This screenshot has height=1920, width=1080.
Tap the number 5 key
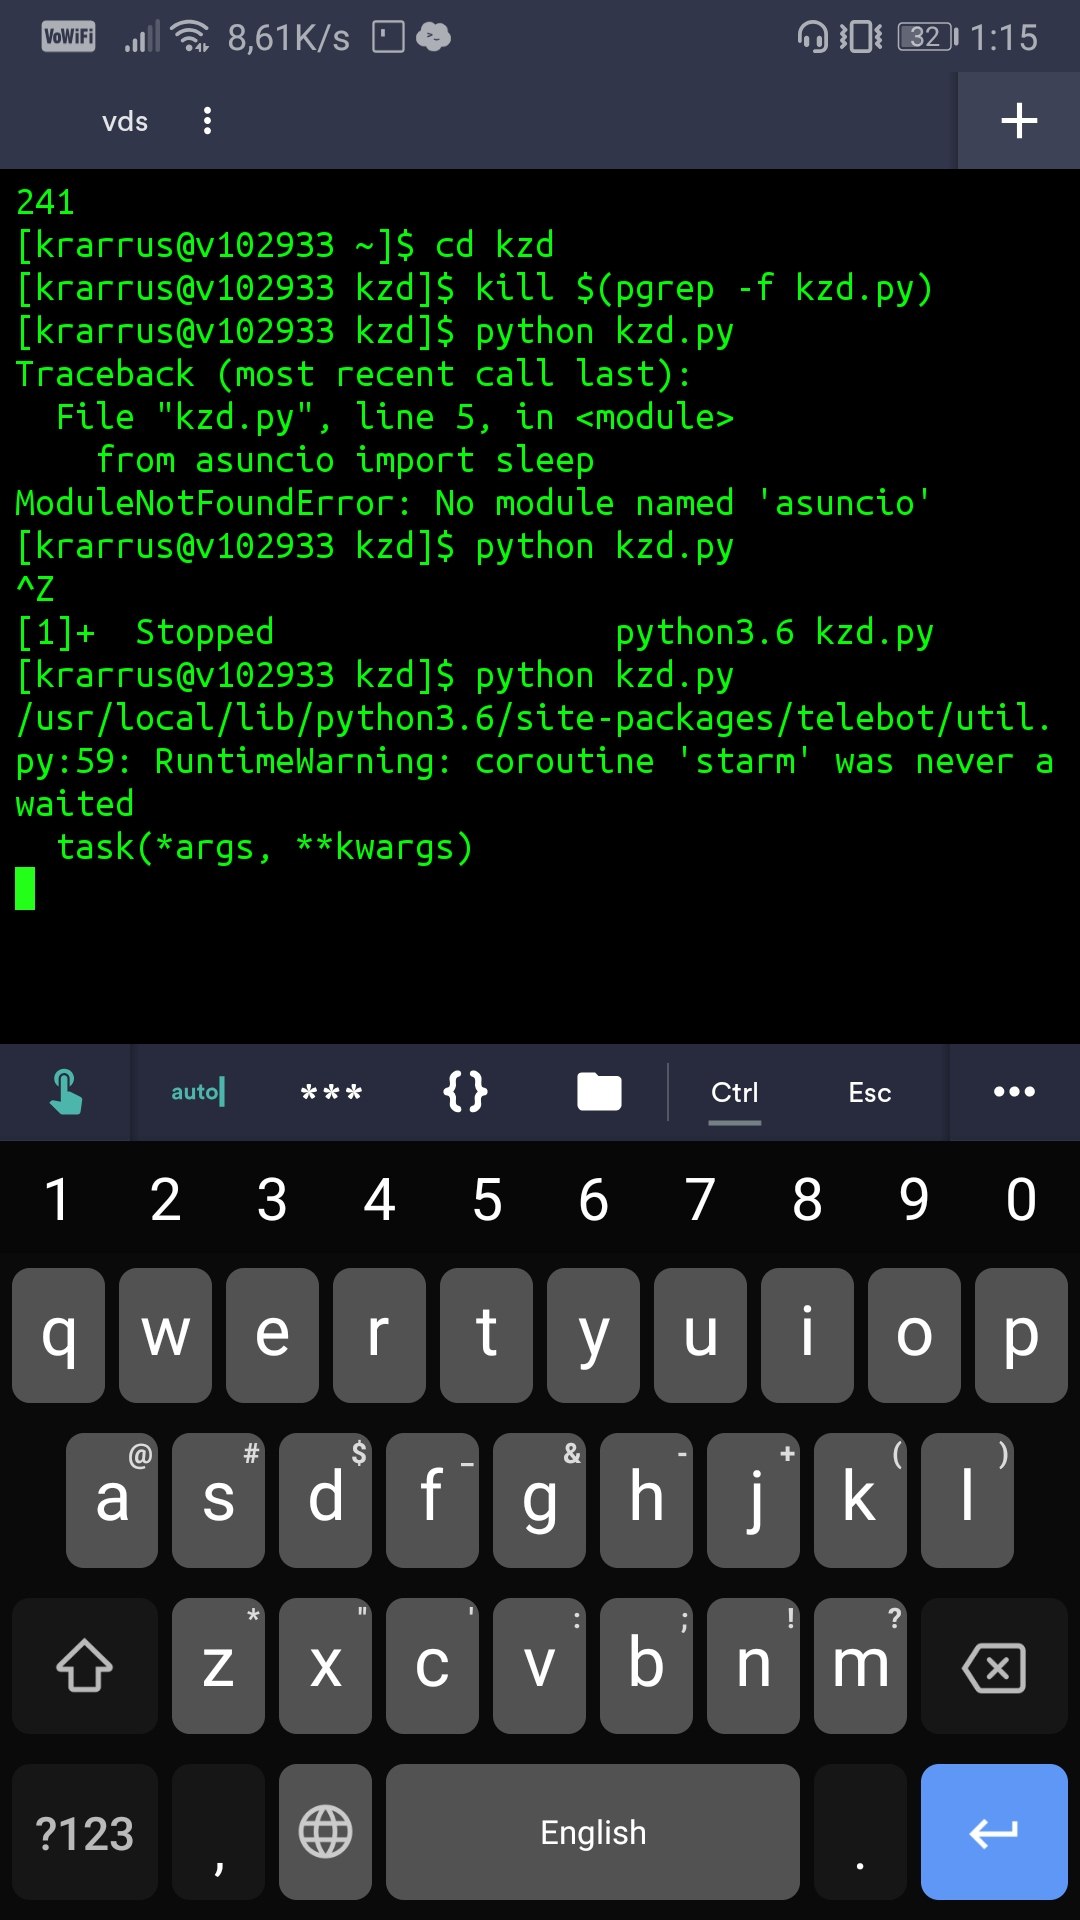click(x=487, y=1199)
